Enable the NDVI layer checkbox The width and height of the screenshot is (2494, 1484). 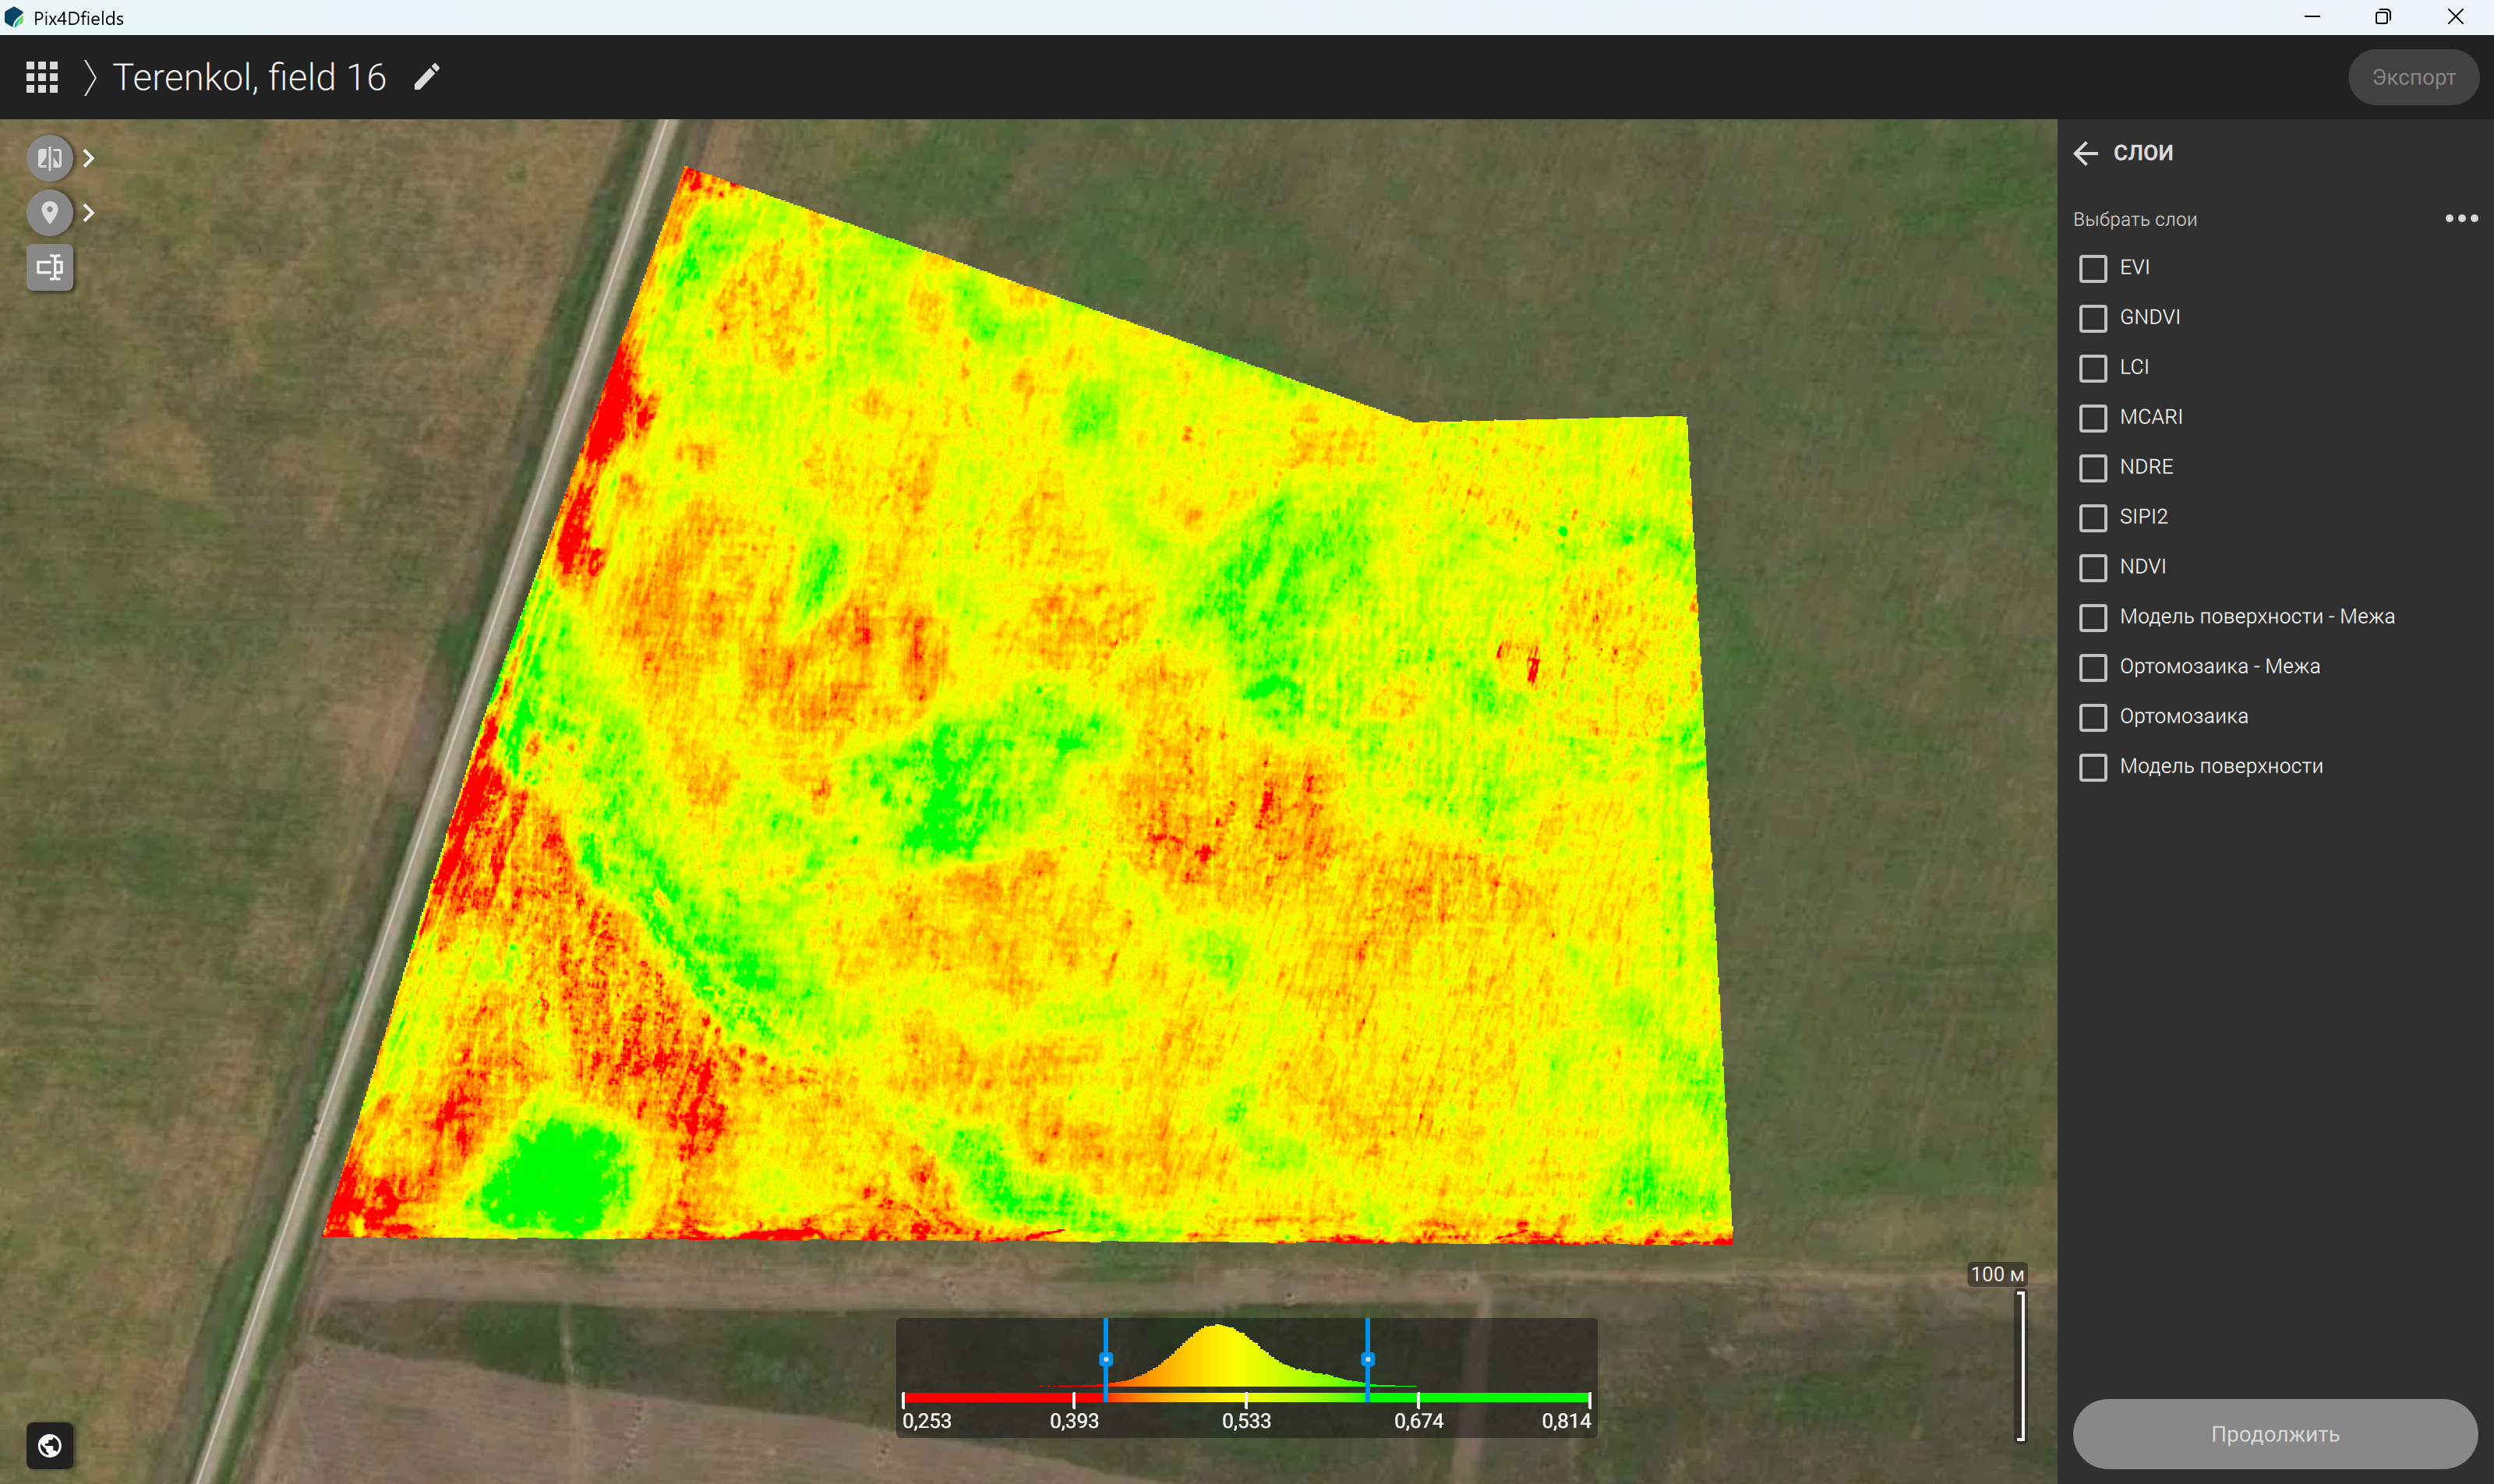[x=2093, y=567]
